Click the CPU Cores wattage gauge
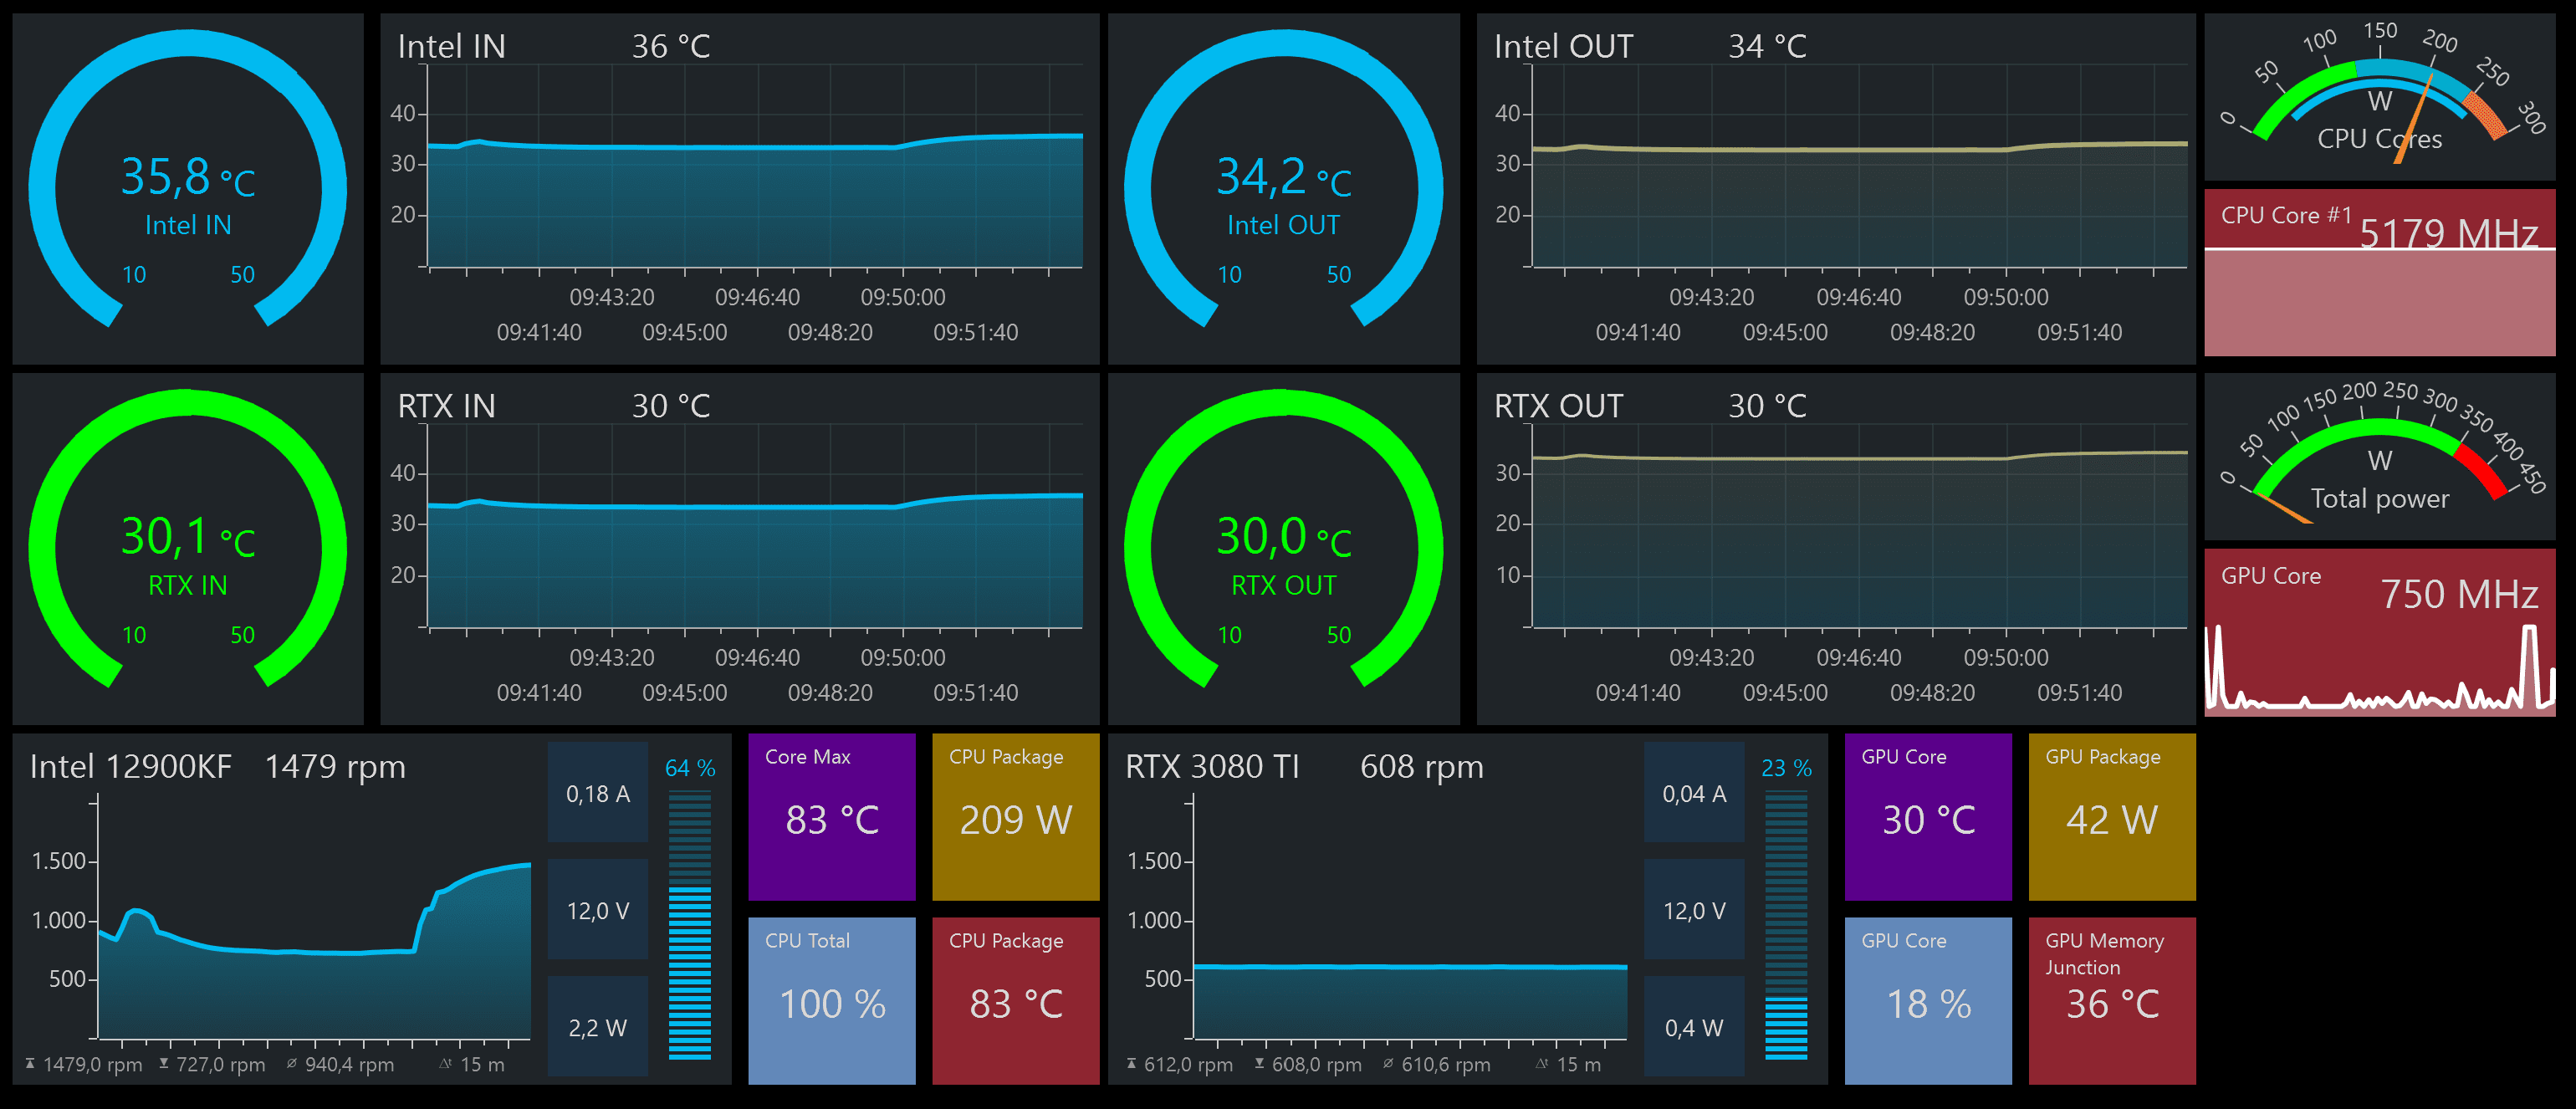This screenshot has height=1109, width=2576. (x=2379, y=97)
